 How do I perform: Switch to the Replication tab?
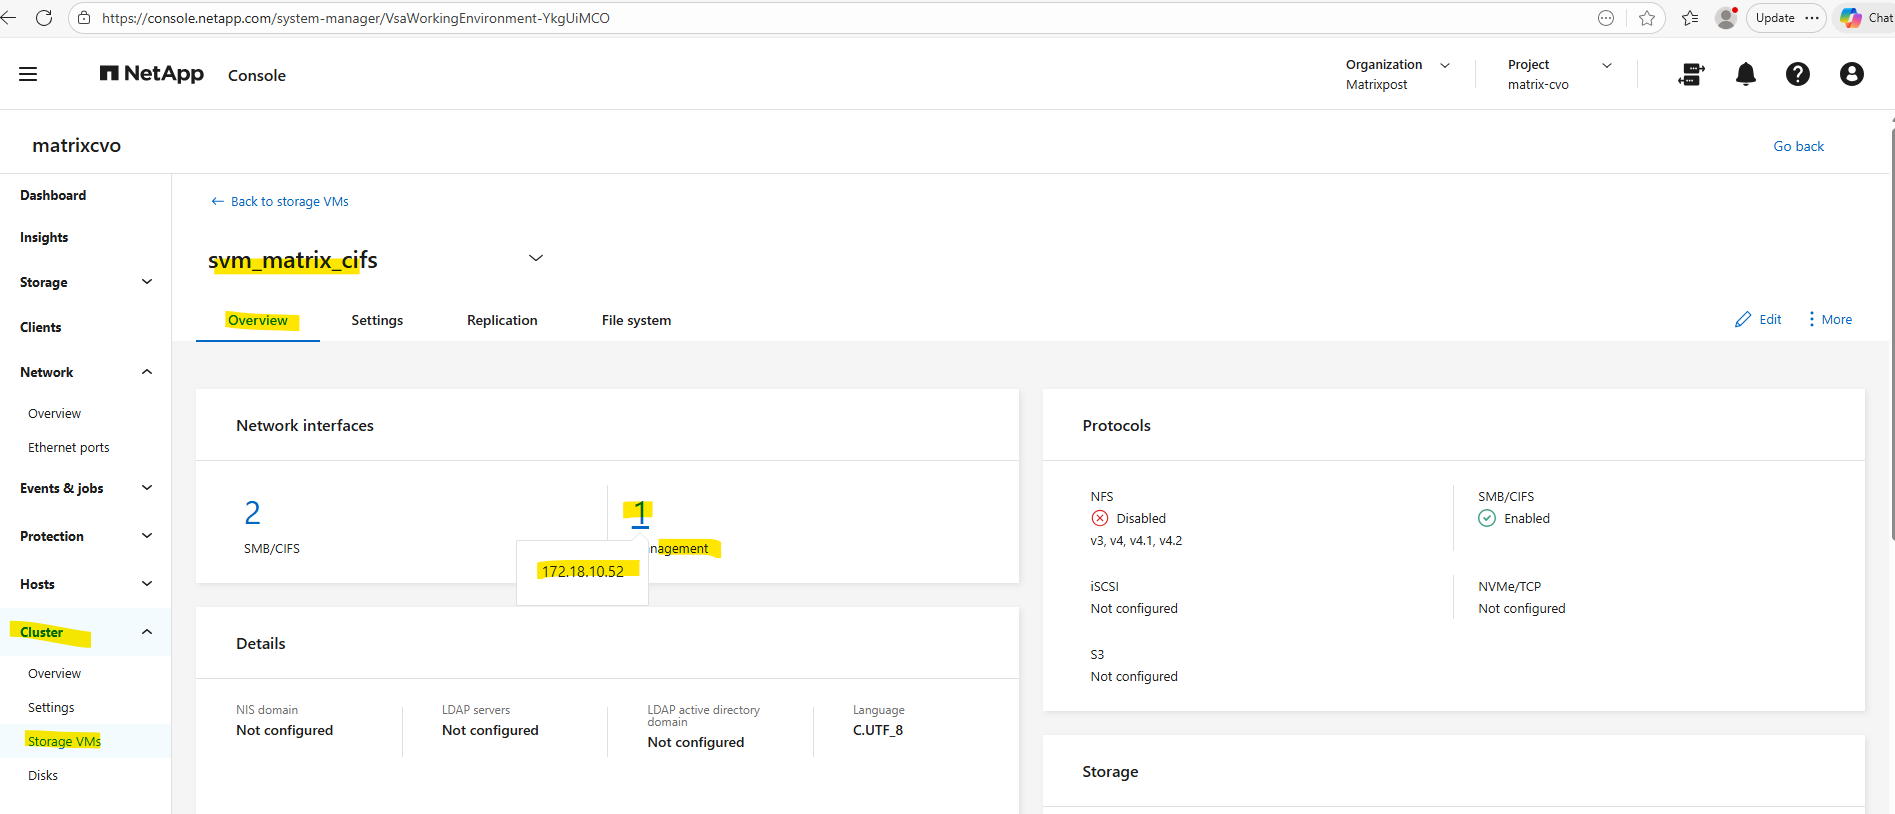coord(502,320)
